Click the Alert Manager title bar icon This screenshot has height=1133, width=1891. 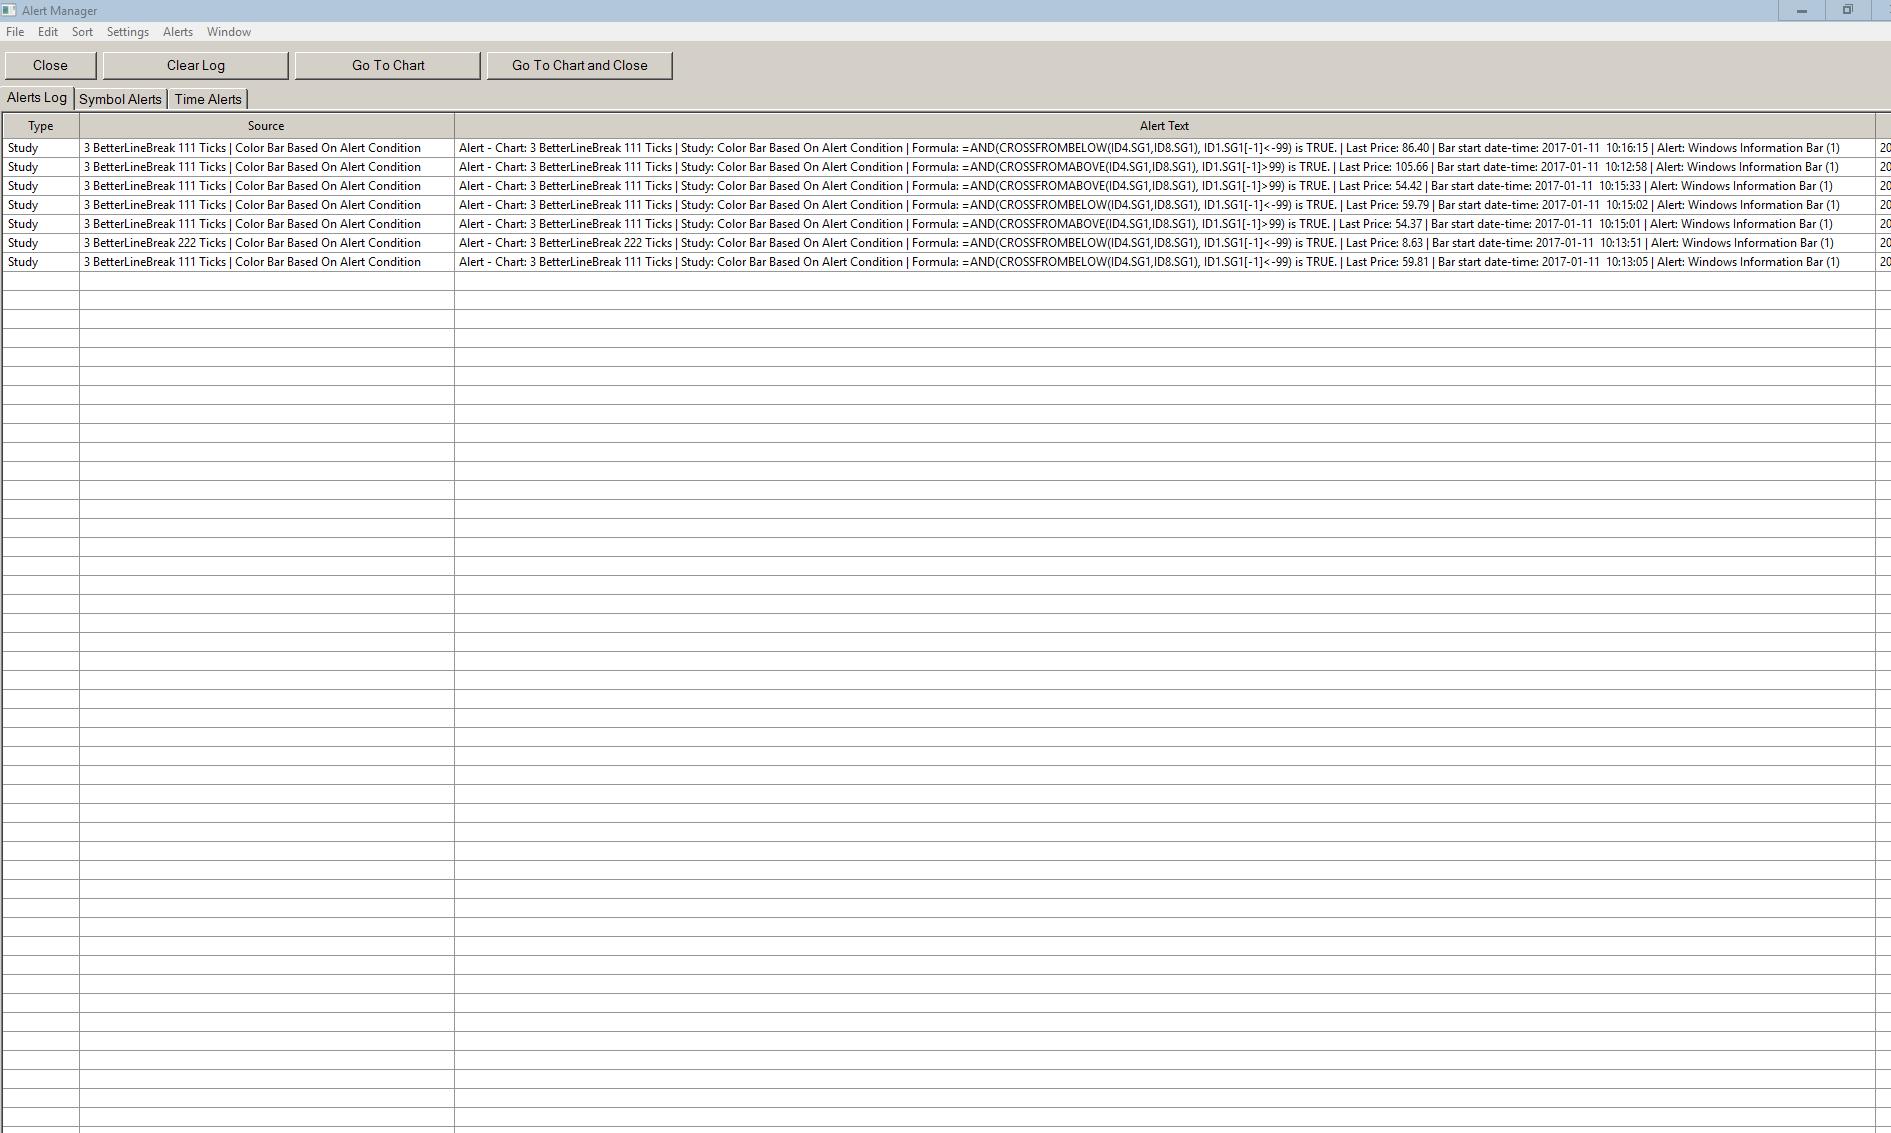pyautogui.click(x=9, y=10)
